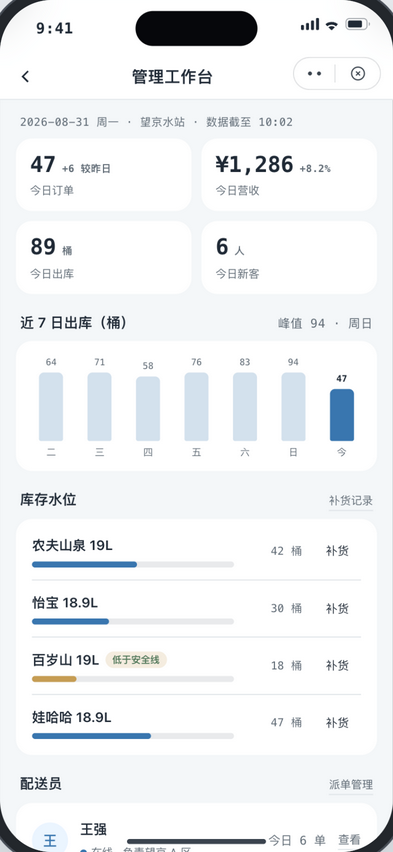
Task: Open the 今日出库 89 桶 card
Action: [104, 258]
